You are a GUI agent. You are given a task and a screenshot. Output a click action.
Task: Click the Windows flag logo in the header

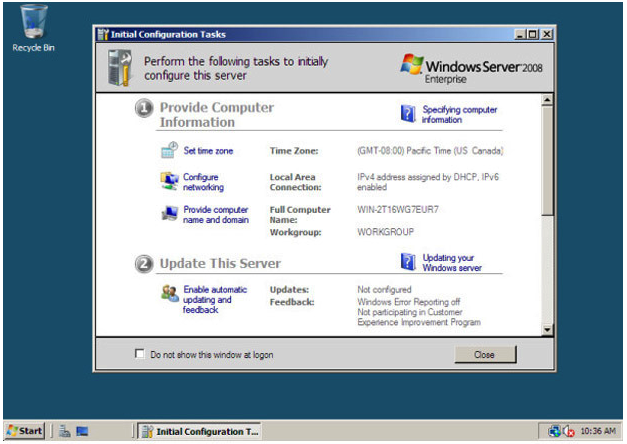tap(411, 64)
